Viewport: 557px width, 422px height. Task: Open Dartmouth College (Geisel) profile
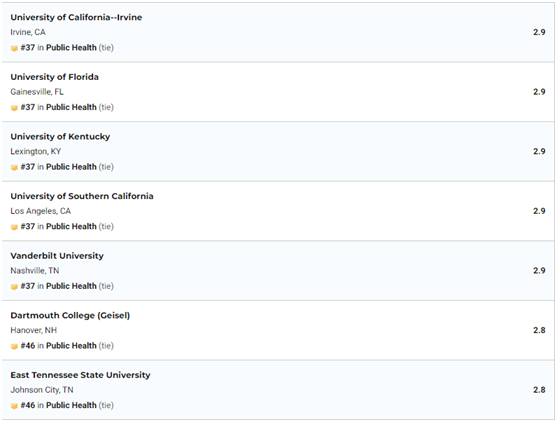click(x=70, y=316)
